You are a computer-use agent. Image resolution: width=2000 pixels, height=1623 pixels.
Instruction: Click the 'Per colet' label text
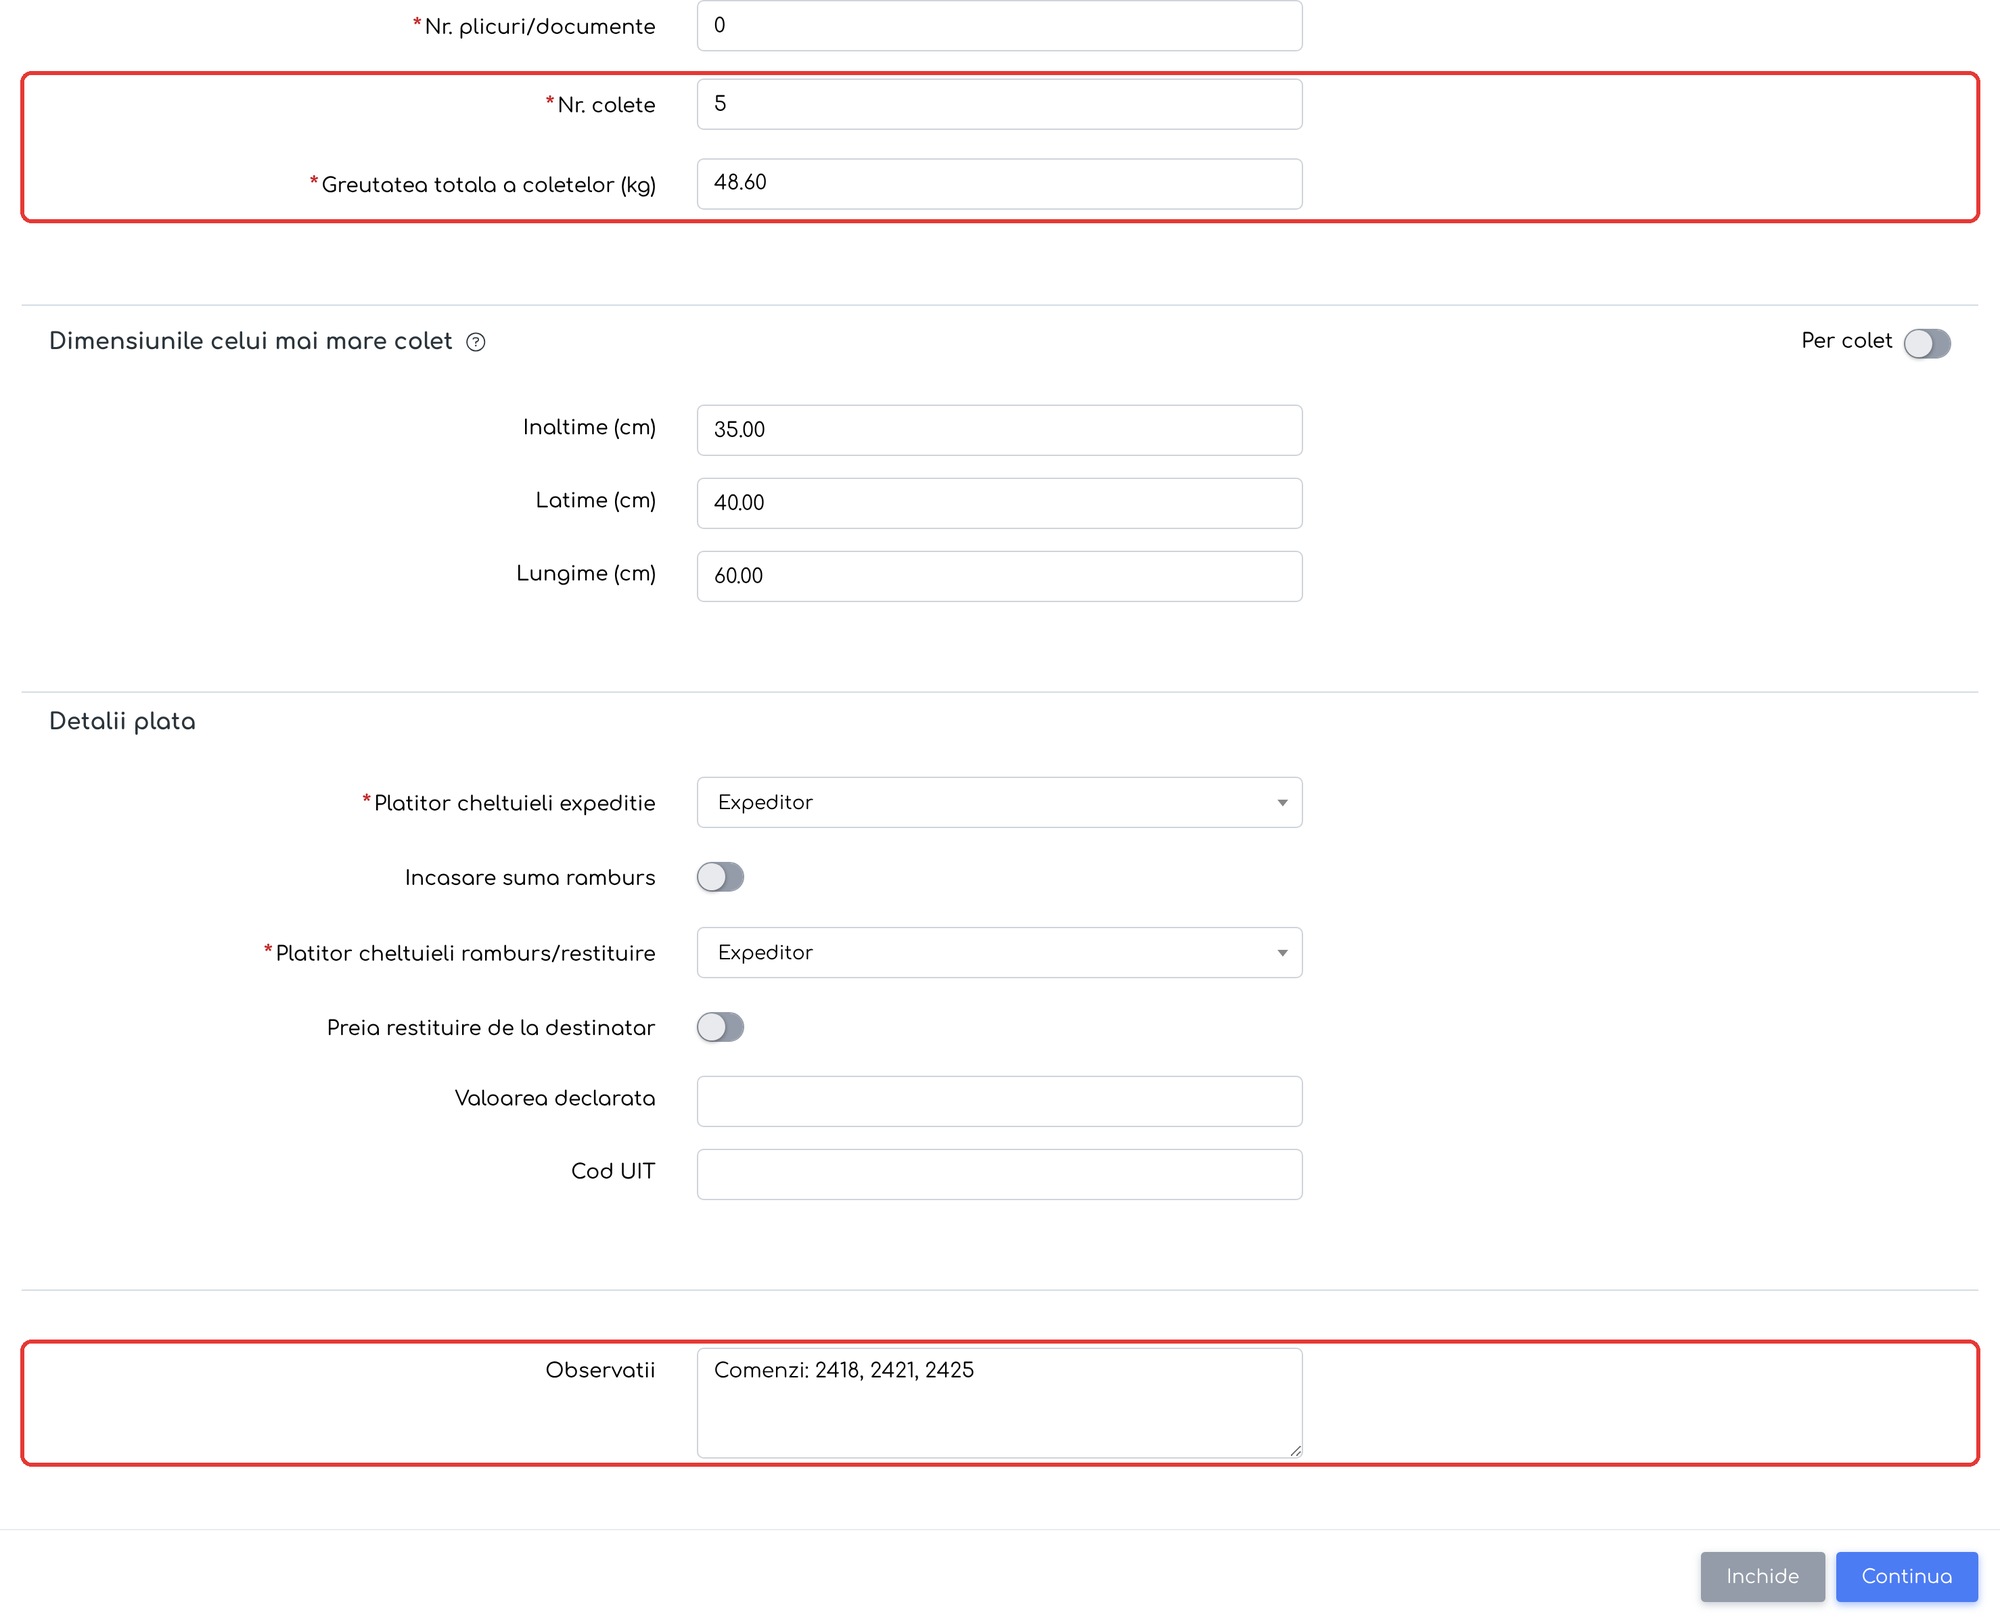pyautogui.click(x=1846, y=341)
